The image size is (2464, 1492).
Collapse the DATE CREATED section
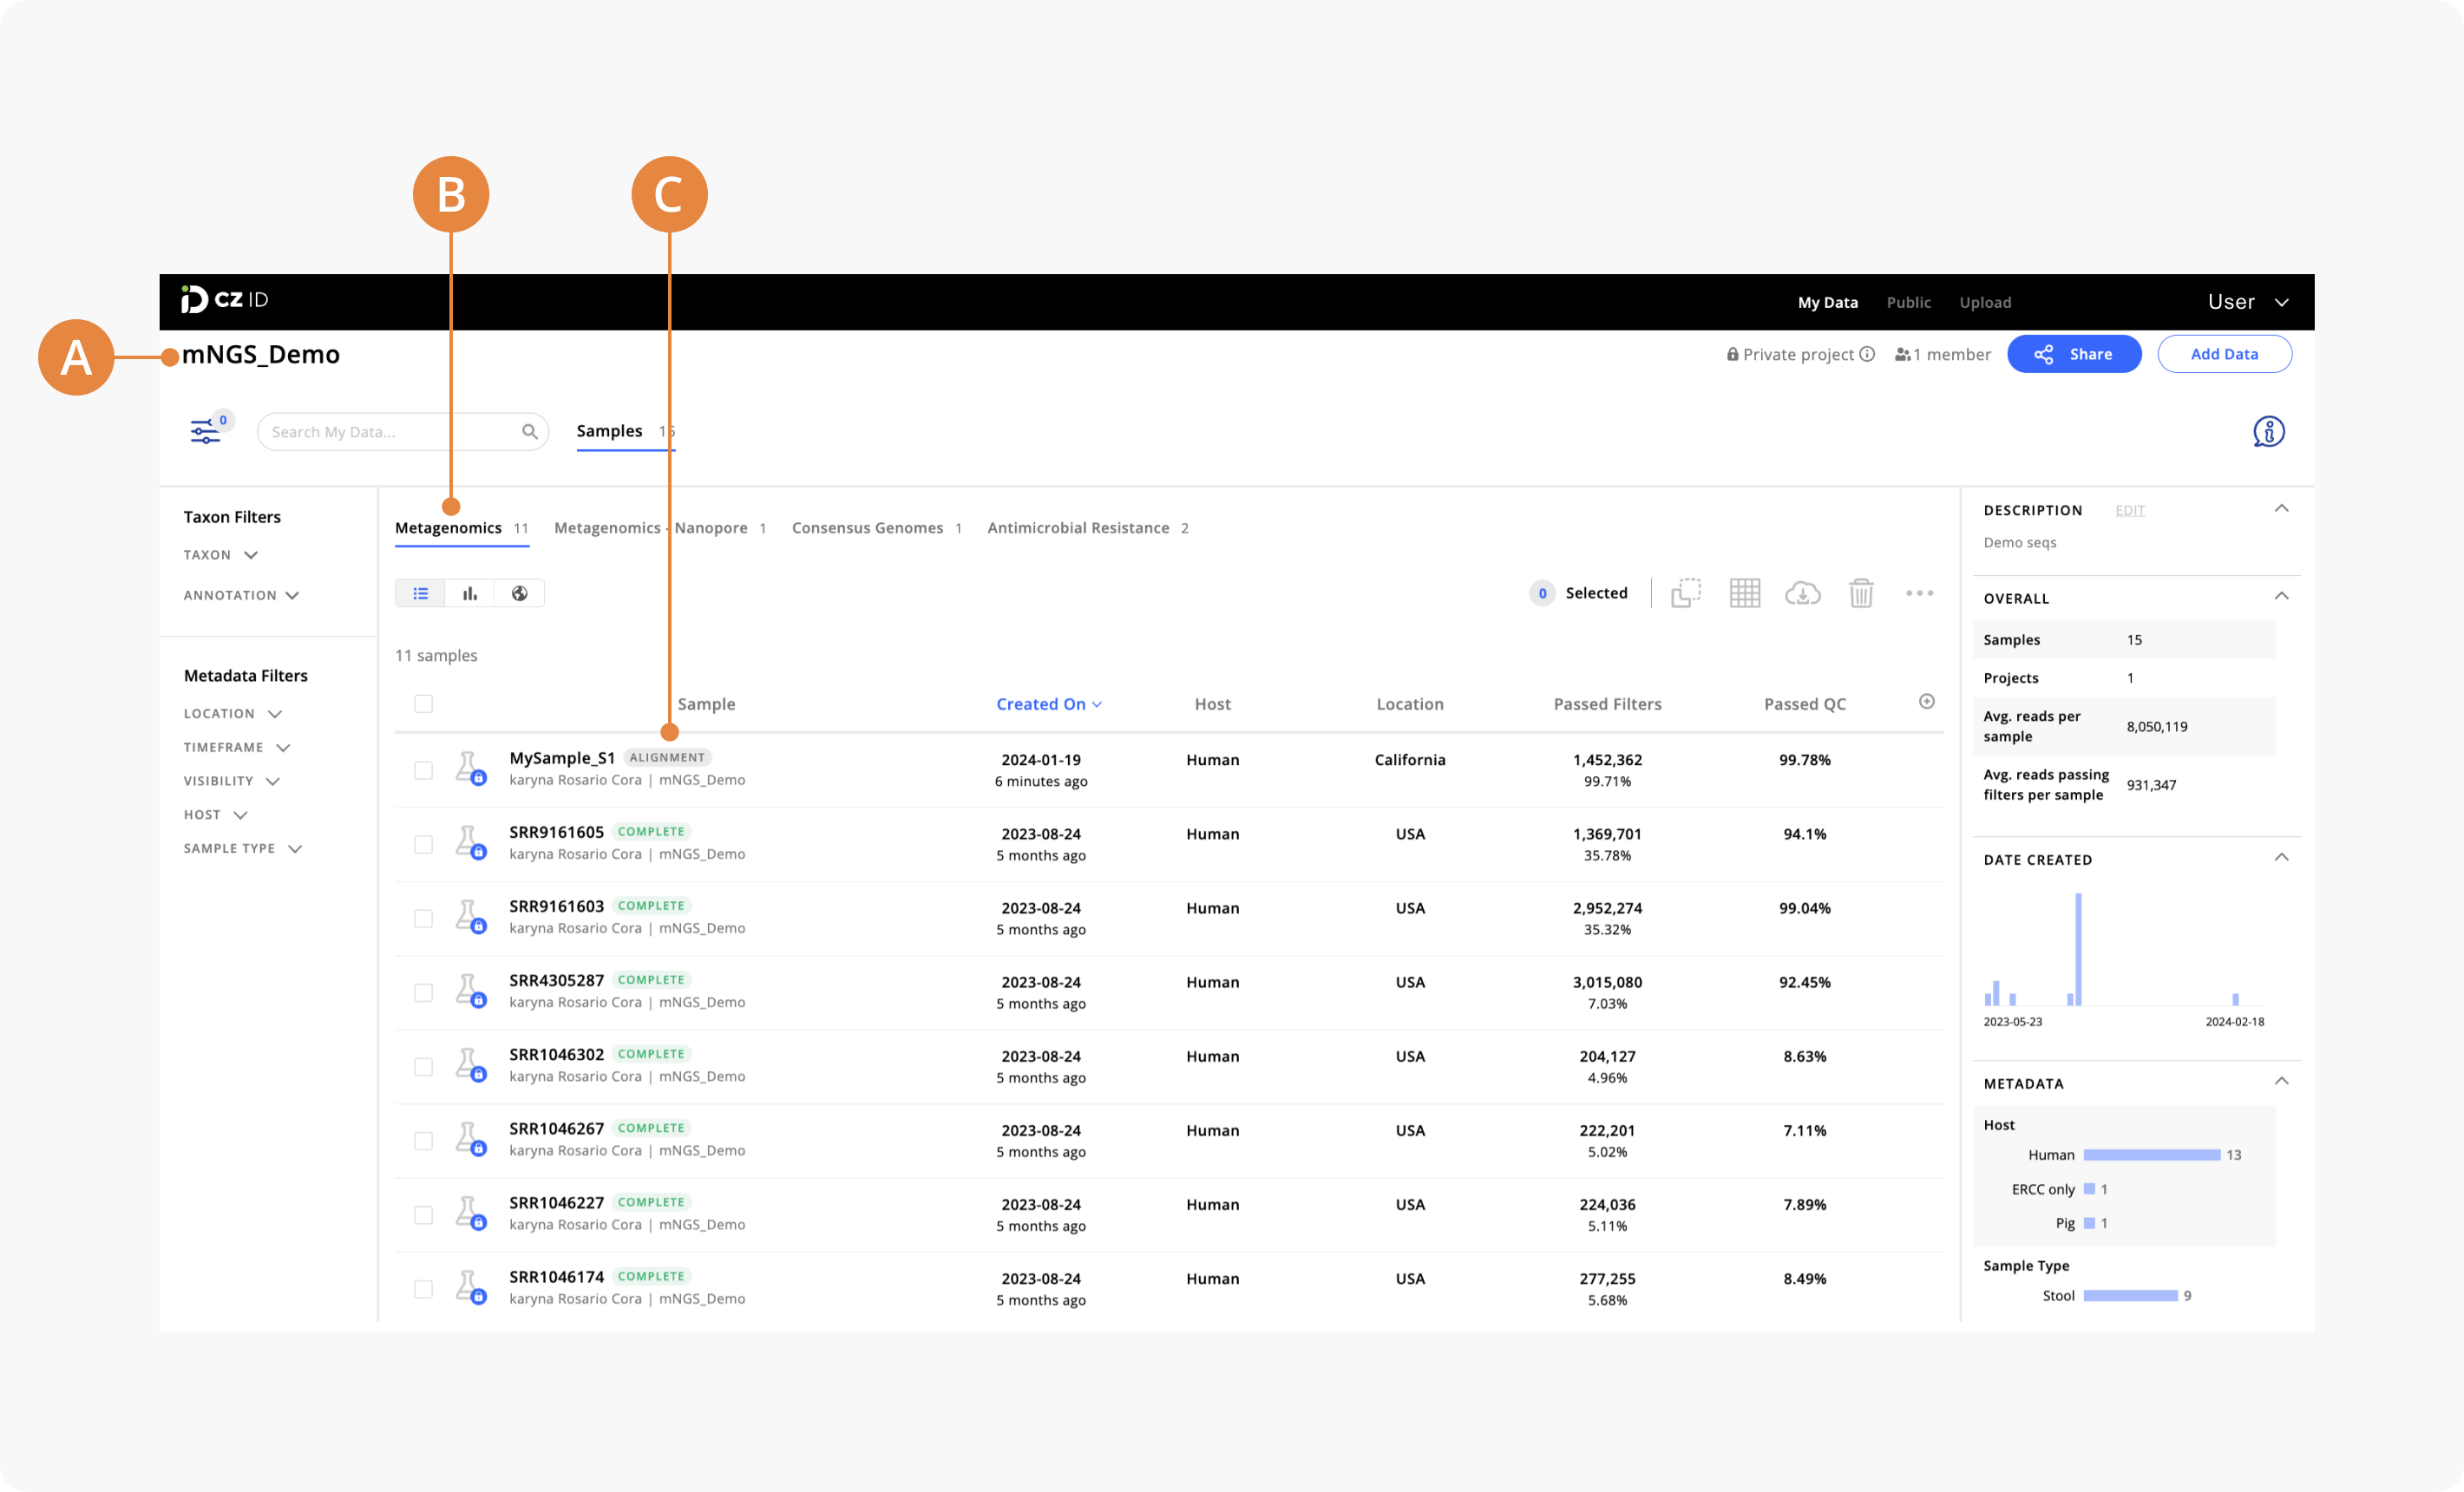click(x=2282, y=857)
